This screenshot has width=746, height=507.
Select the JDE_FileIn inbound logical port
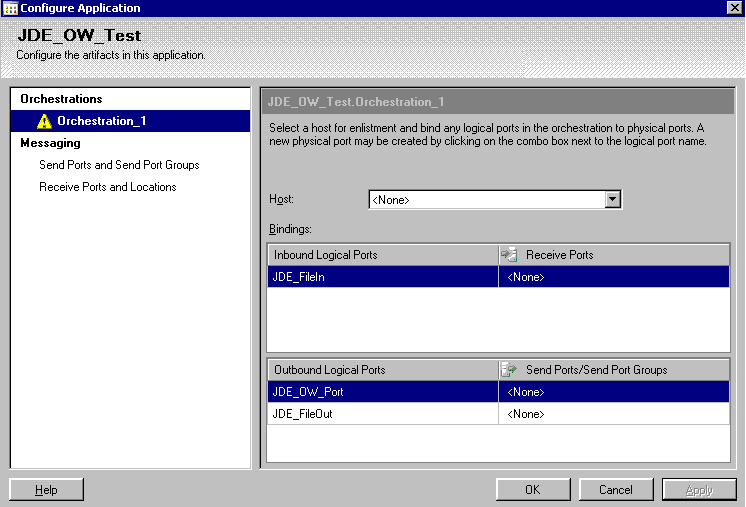coord(383,277)
